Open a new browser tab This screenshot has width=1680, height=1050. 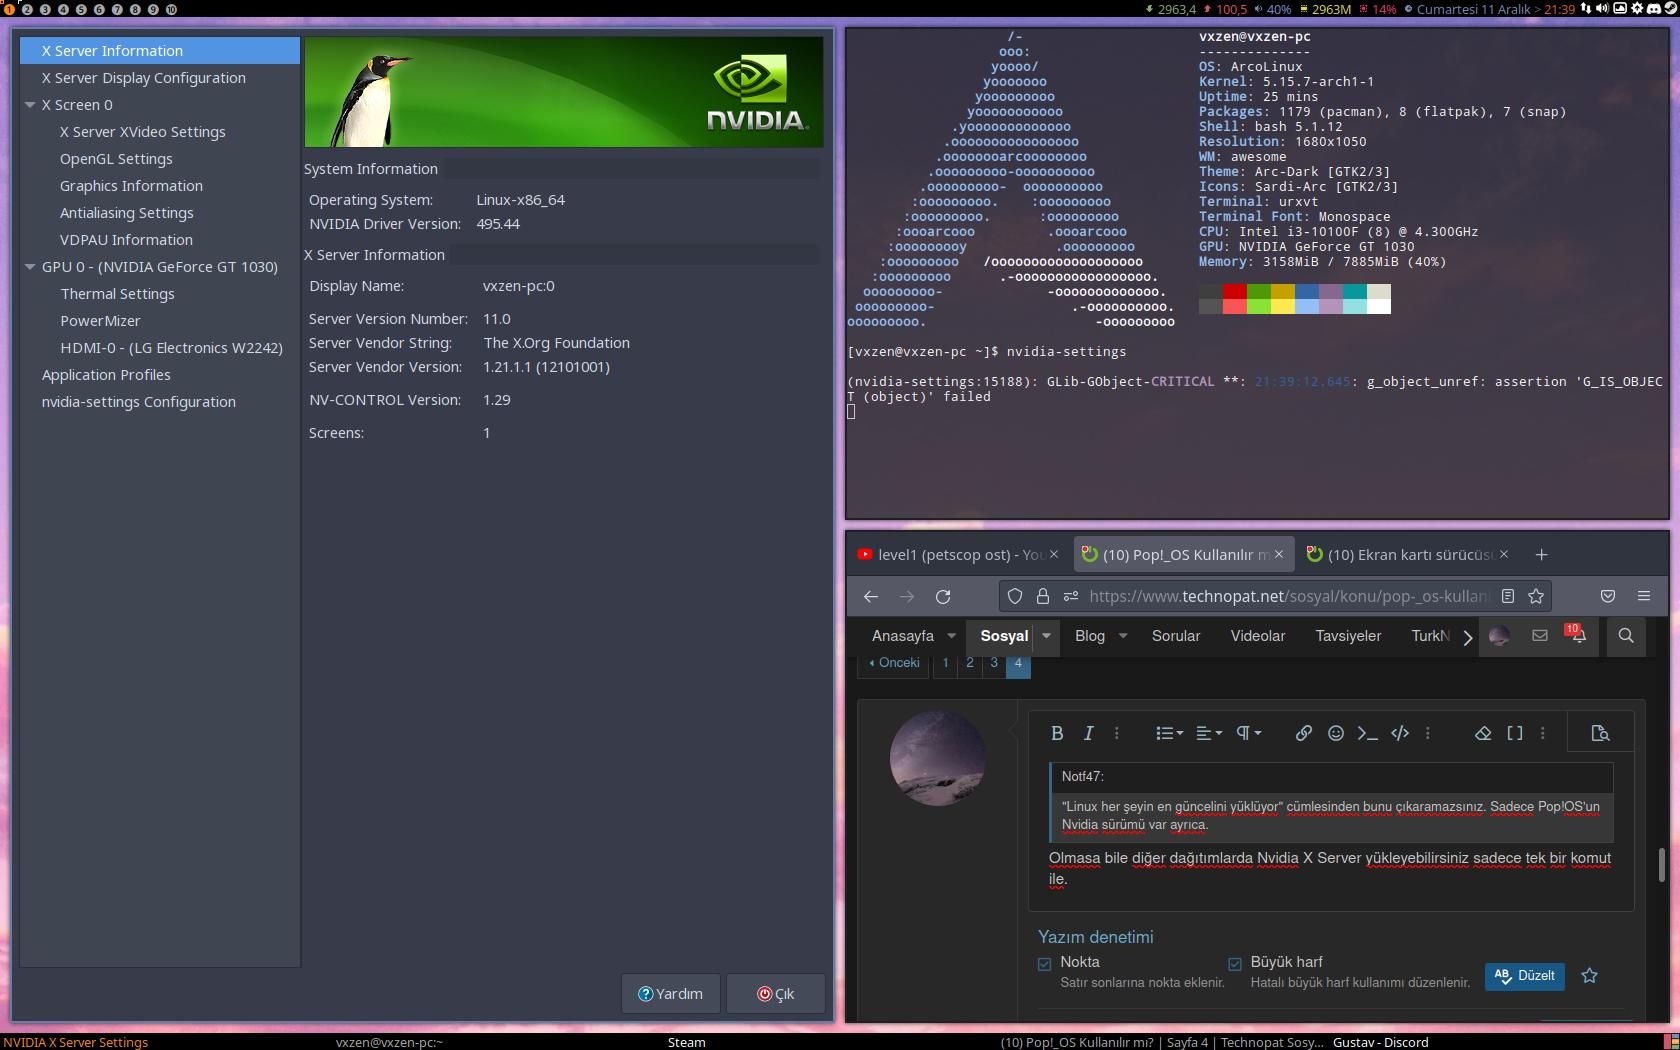(x=1541, y=554)
